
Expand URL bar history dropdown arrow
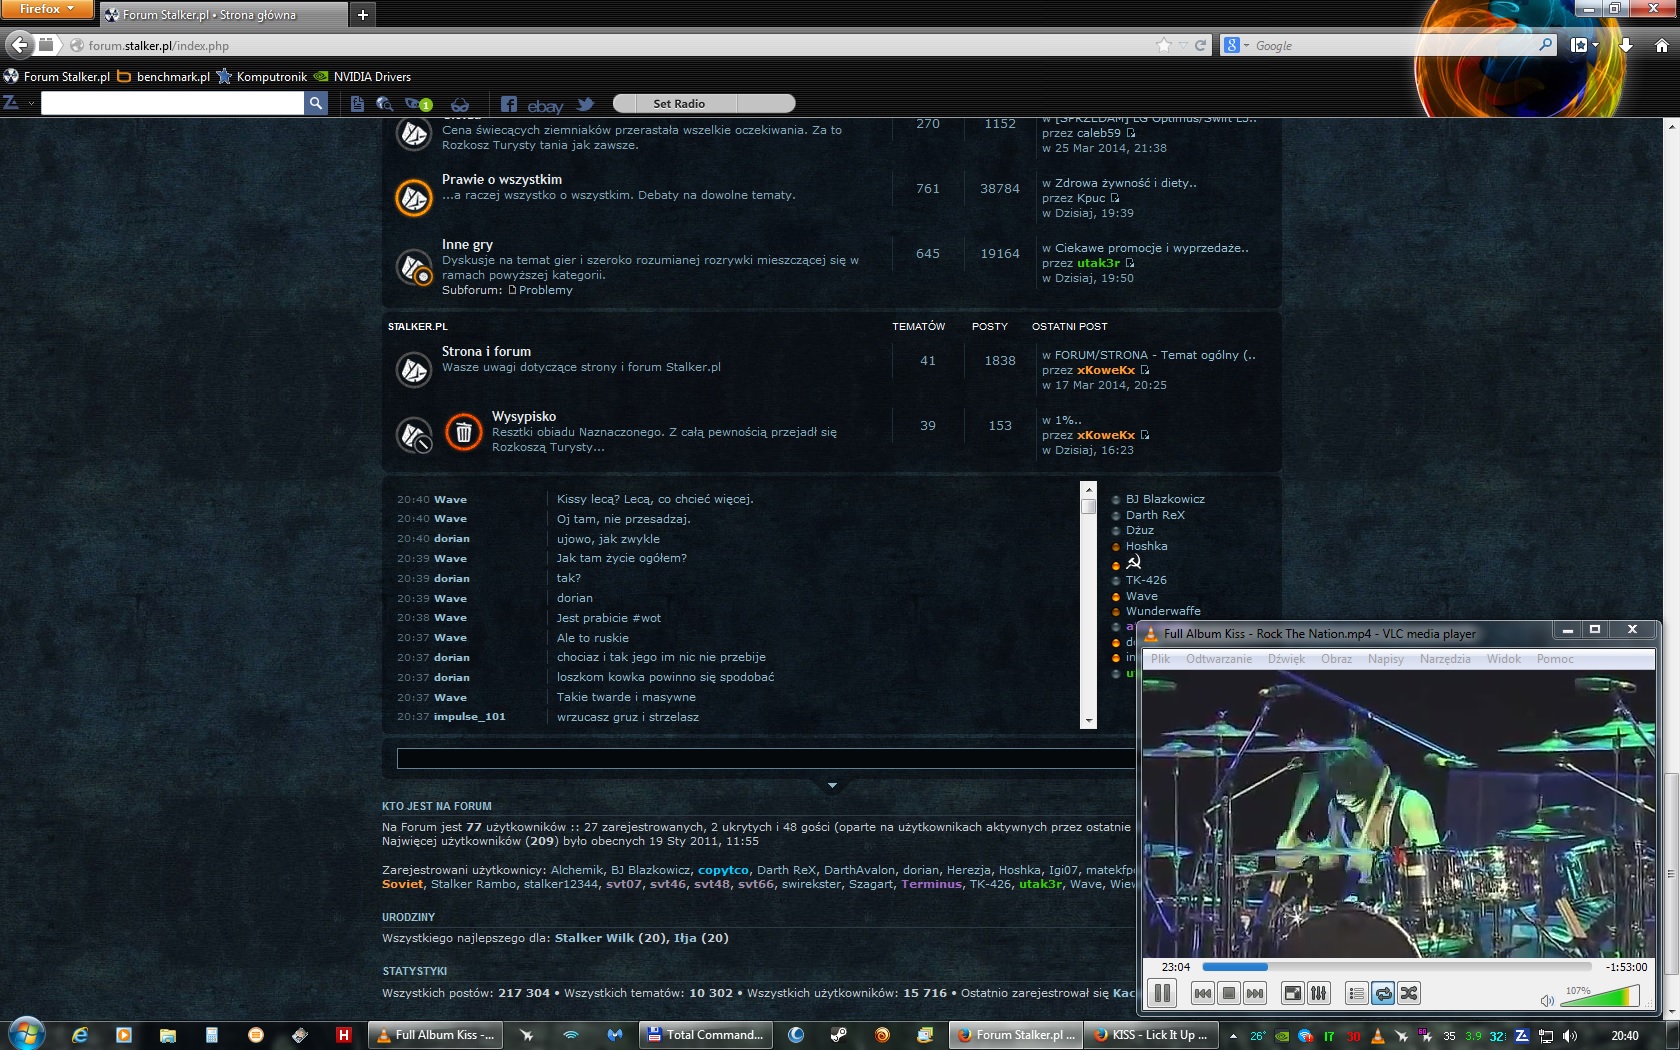pyautogui.click(x=1183, y=45)
